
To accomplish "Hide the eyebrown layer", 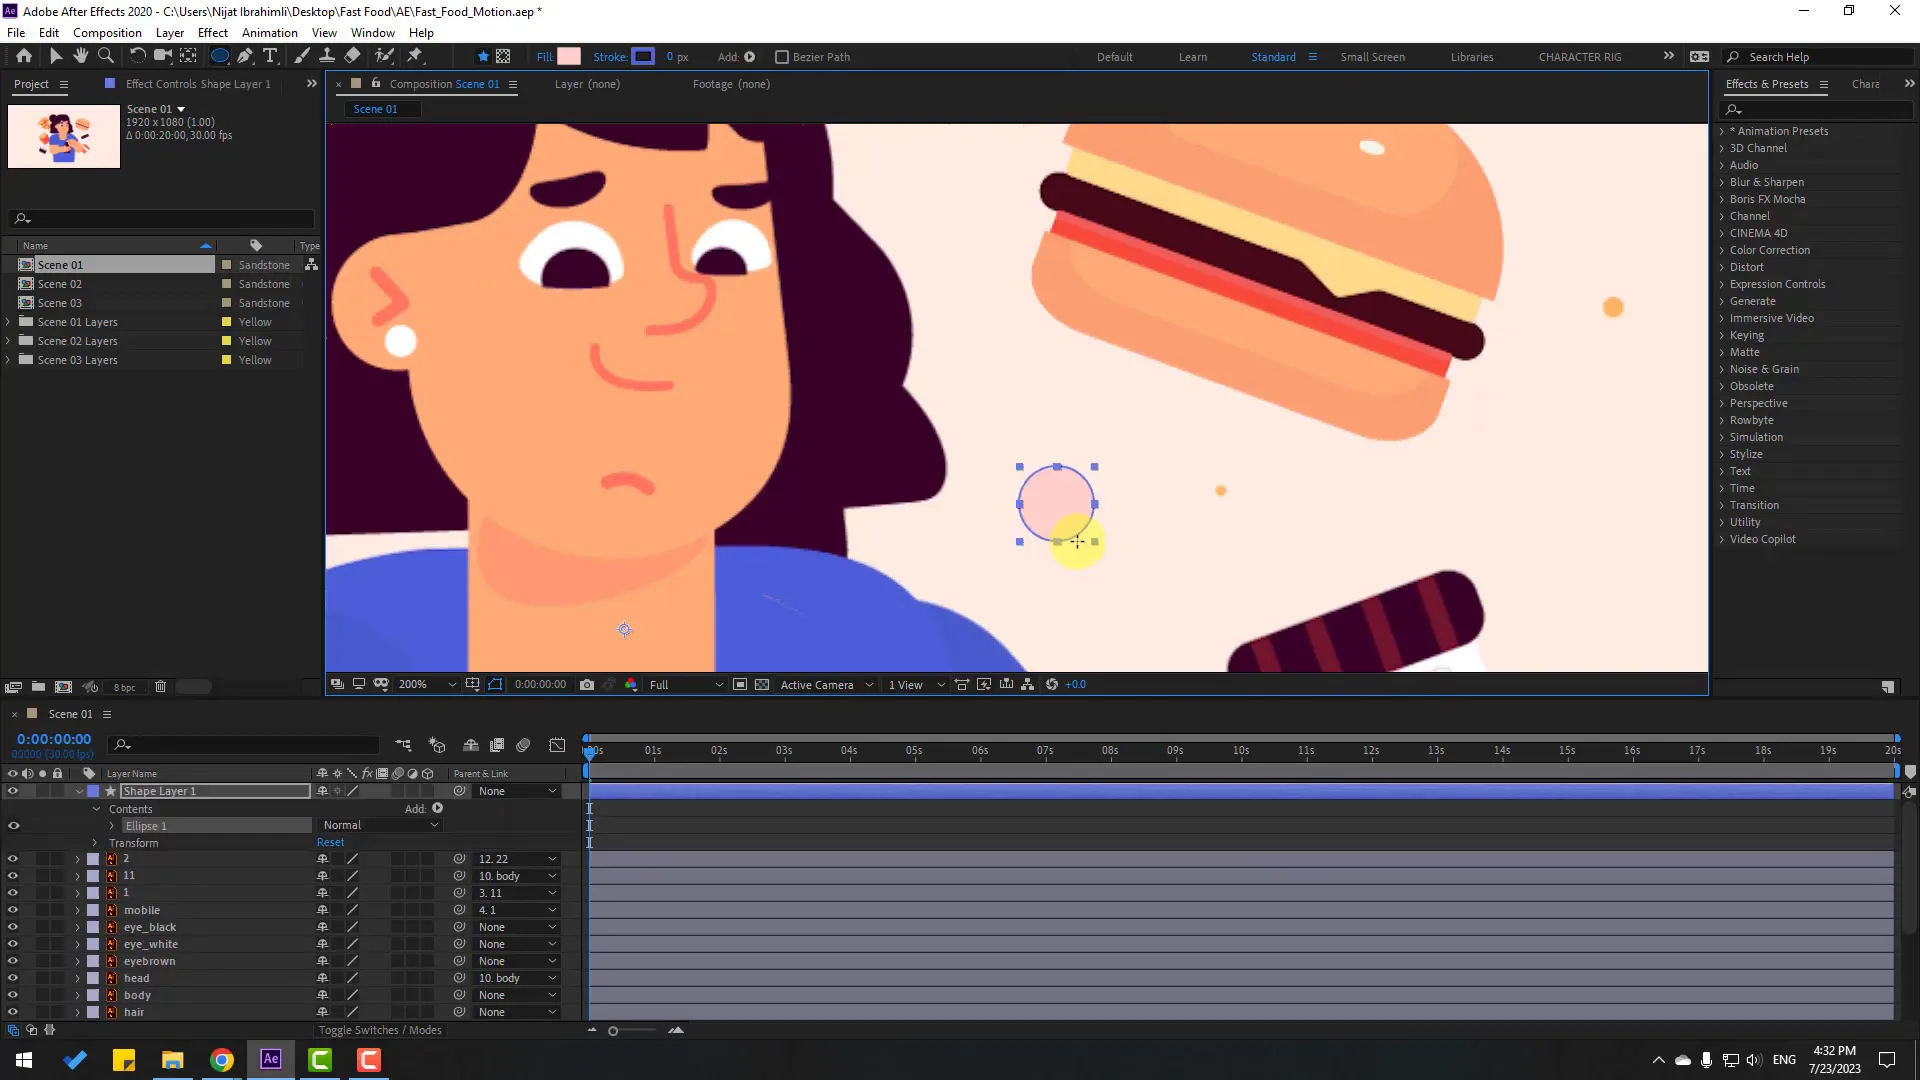I will (x=13, y=960).
